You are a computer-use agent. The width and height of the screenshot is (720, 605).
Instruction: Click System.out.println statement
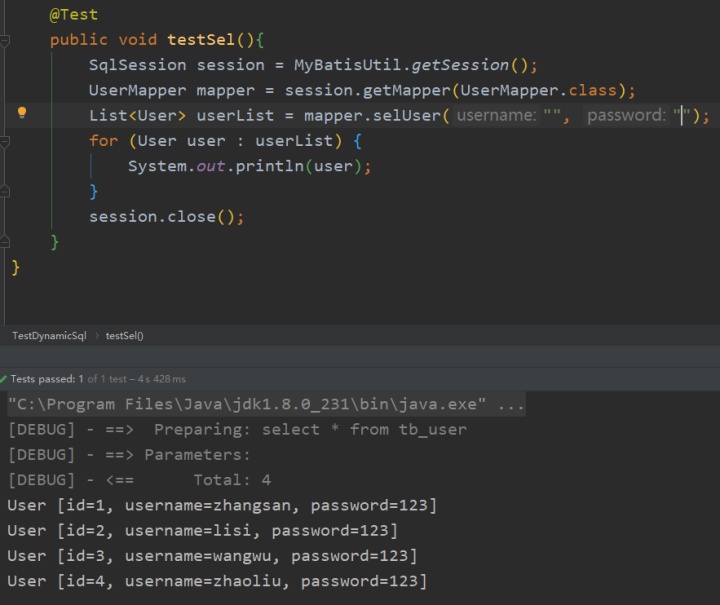(249, 166)
